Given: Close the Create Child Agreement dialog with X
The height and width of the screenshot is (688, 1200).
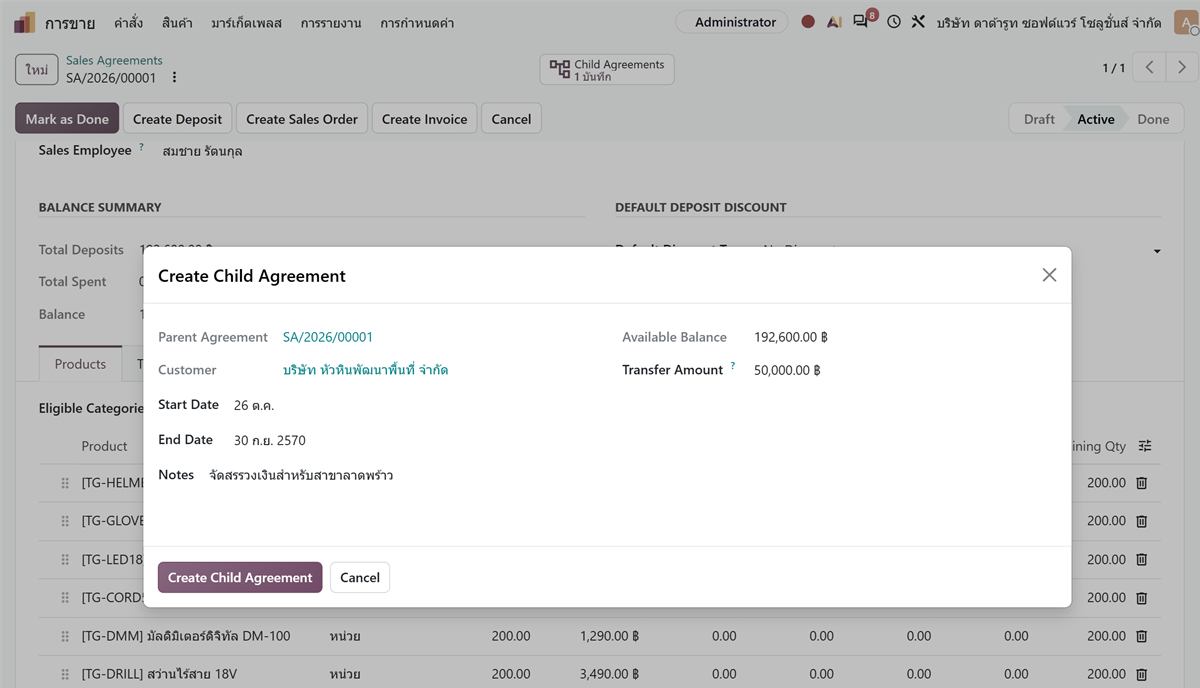Looking at the screenshot, I should (1049, 275).
